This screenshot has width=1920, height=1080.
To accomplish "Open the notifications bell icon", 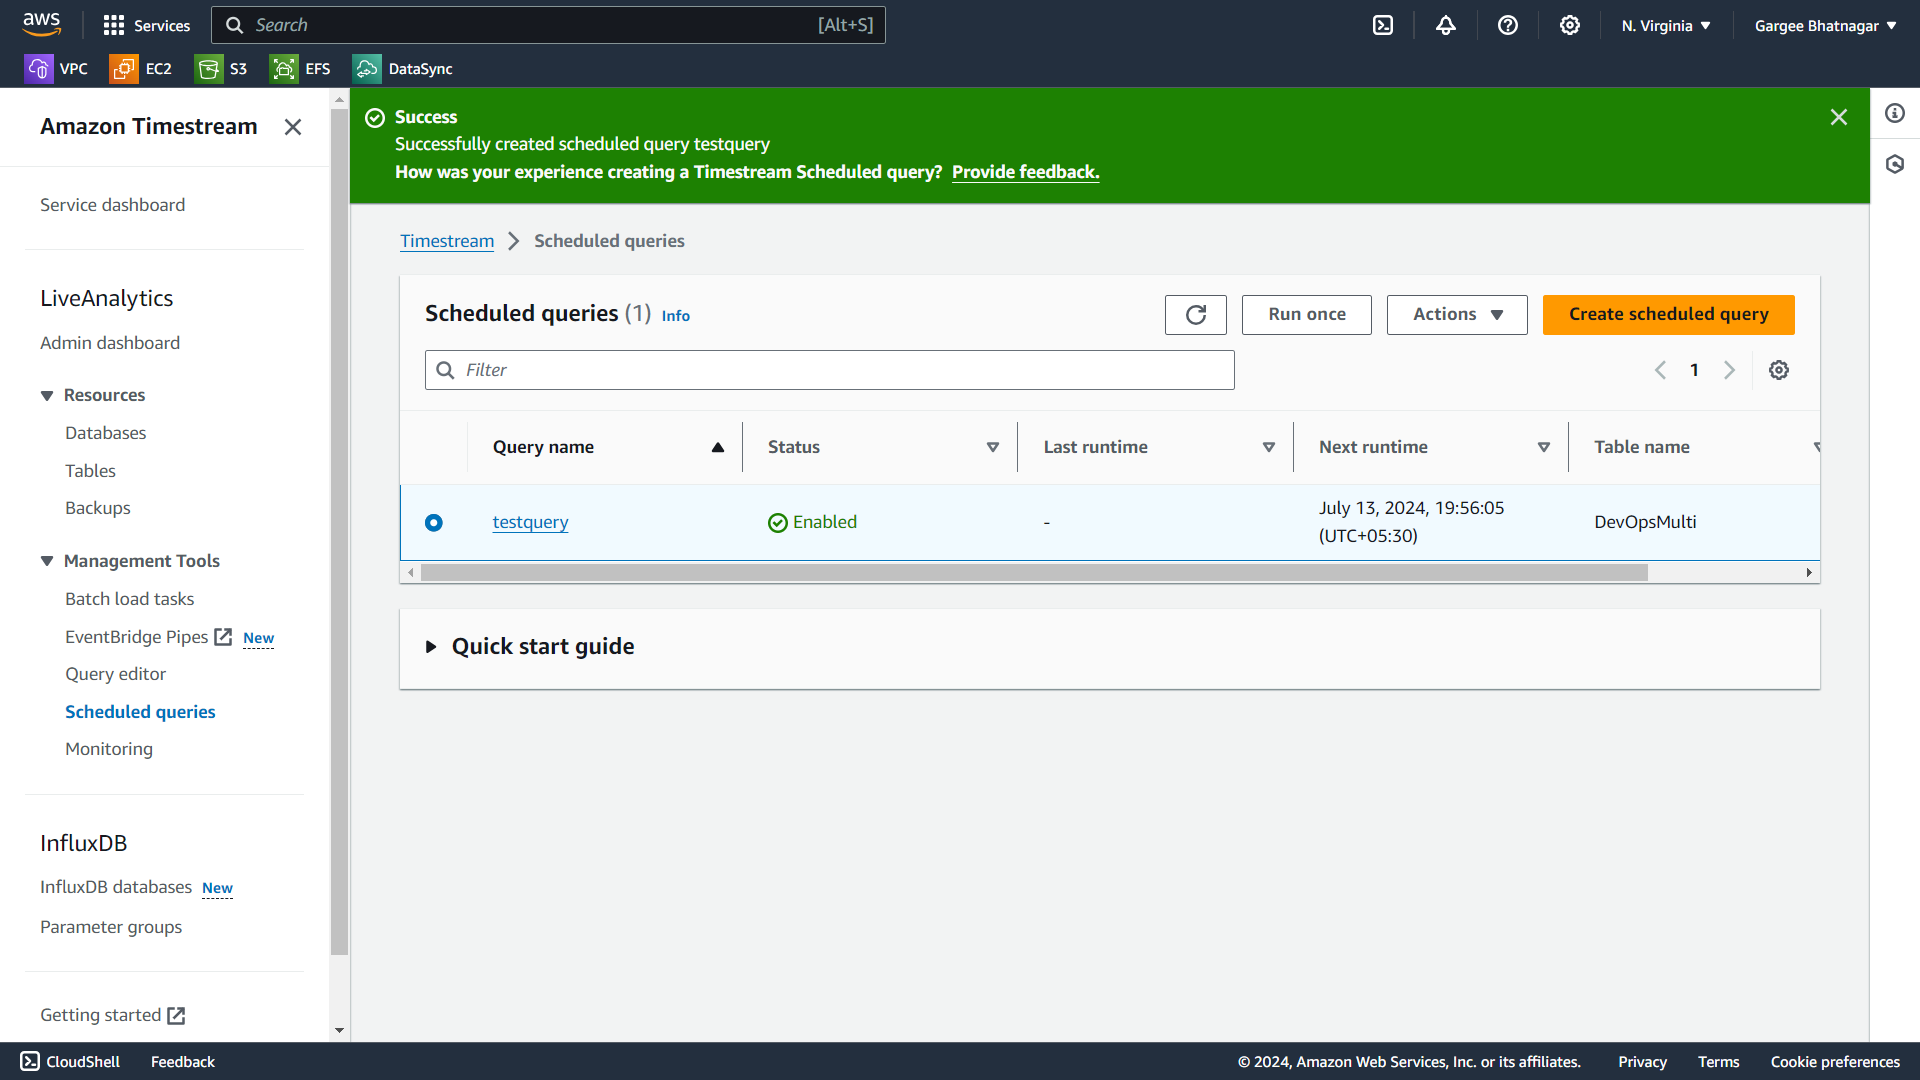I will (1445, 26).
